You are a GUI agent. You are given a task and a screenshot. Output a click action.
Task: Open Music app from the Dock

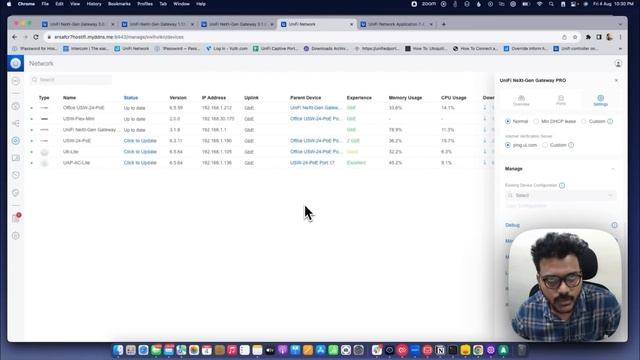232,350
